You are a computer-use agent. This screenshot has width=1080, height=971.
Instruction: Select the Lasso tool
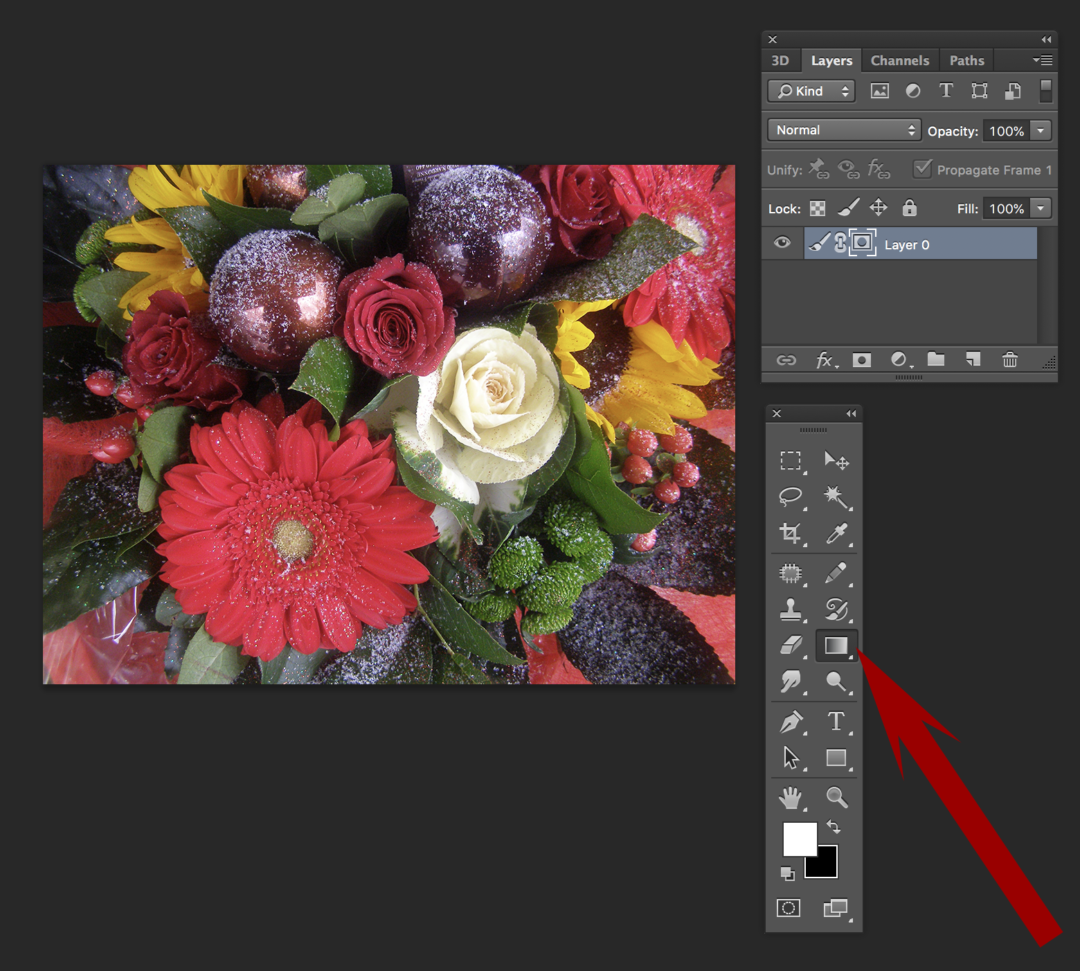coord(790,497)
